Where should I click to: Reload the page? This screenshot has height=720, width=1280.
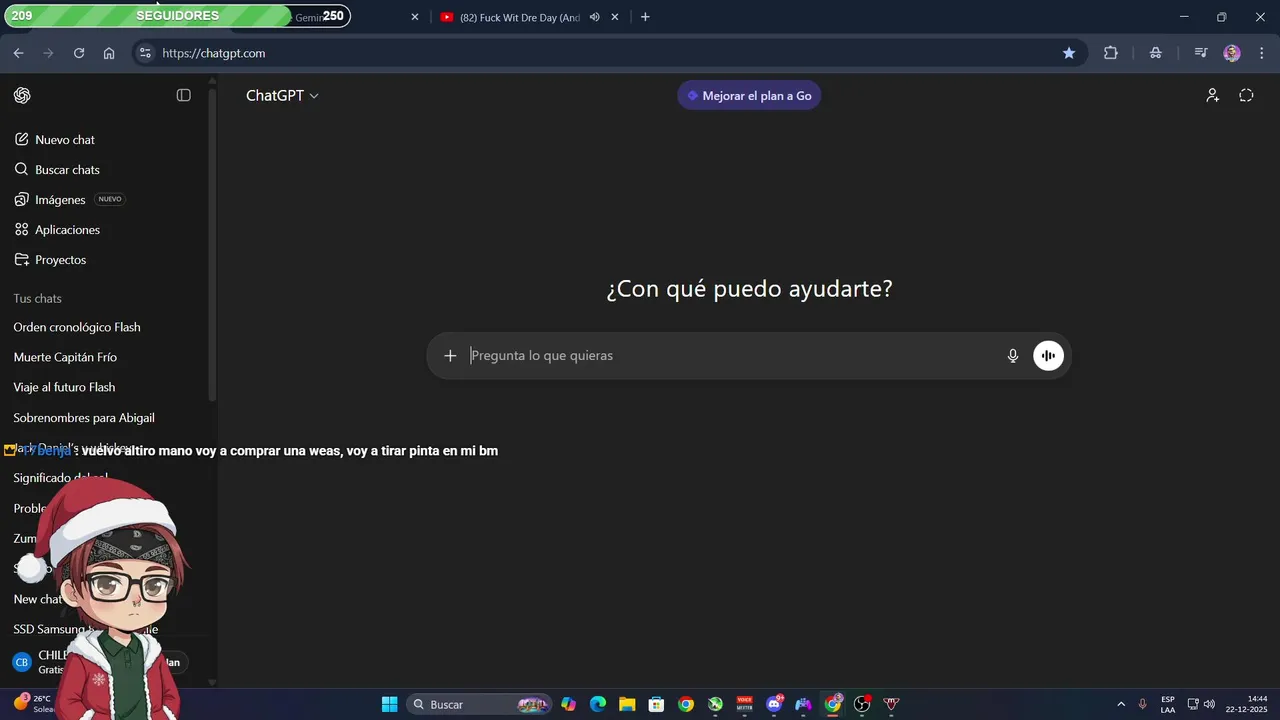pos(79,53)
